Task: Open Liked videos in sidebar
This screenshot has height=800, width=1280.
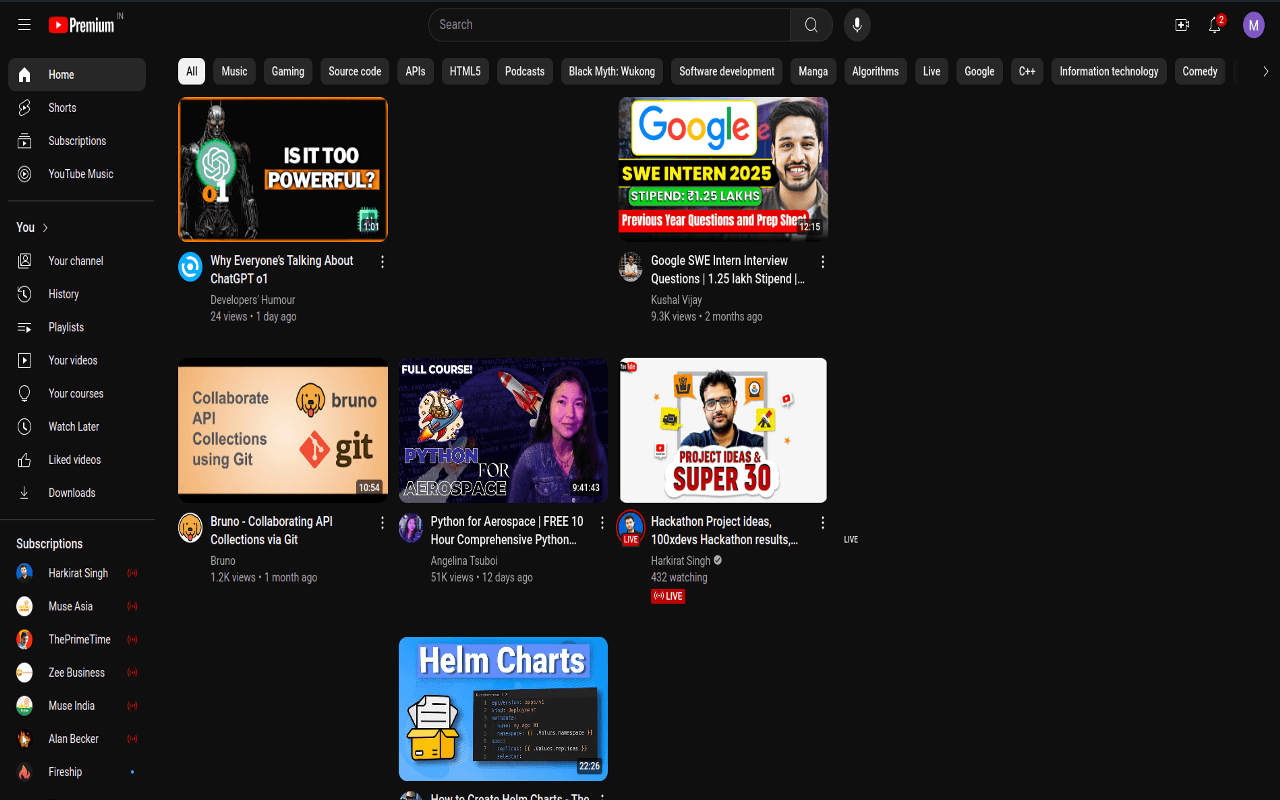Action: click(x=77, y=460)
